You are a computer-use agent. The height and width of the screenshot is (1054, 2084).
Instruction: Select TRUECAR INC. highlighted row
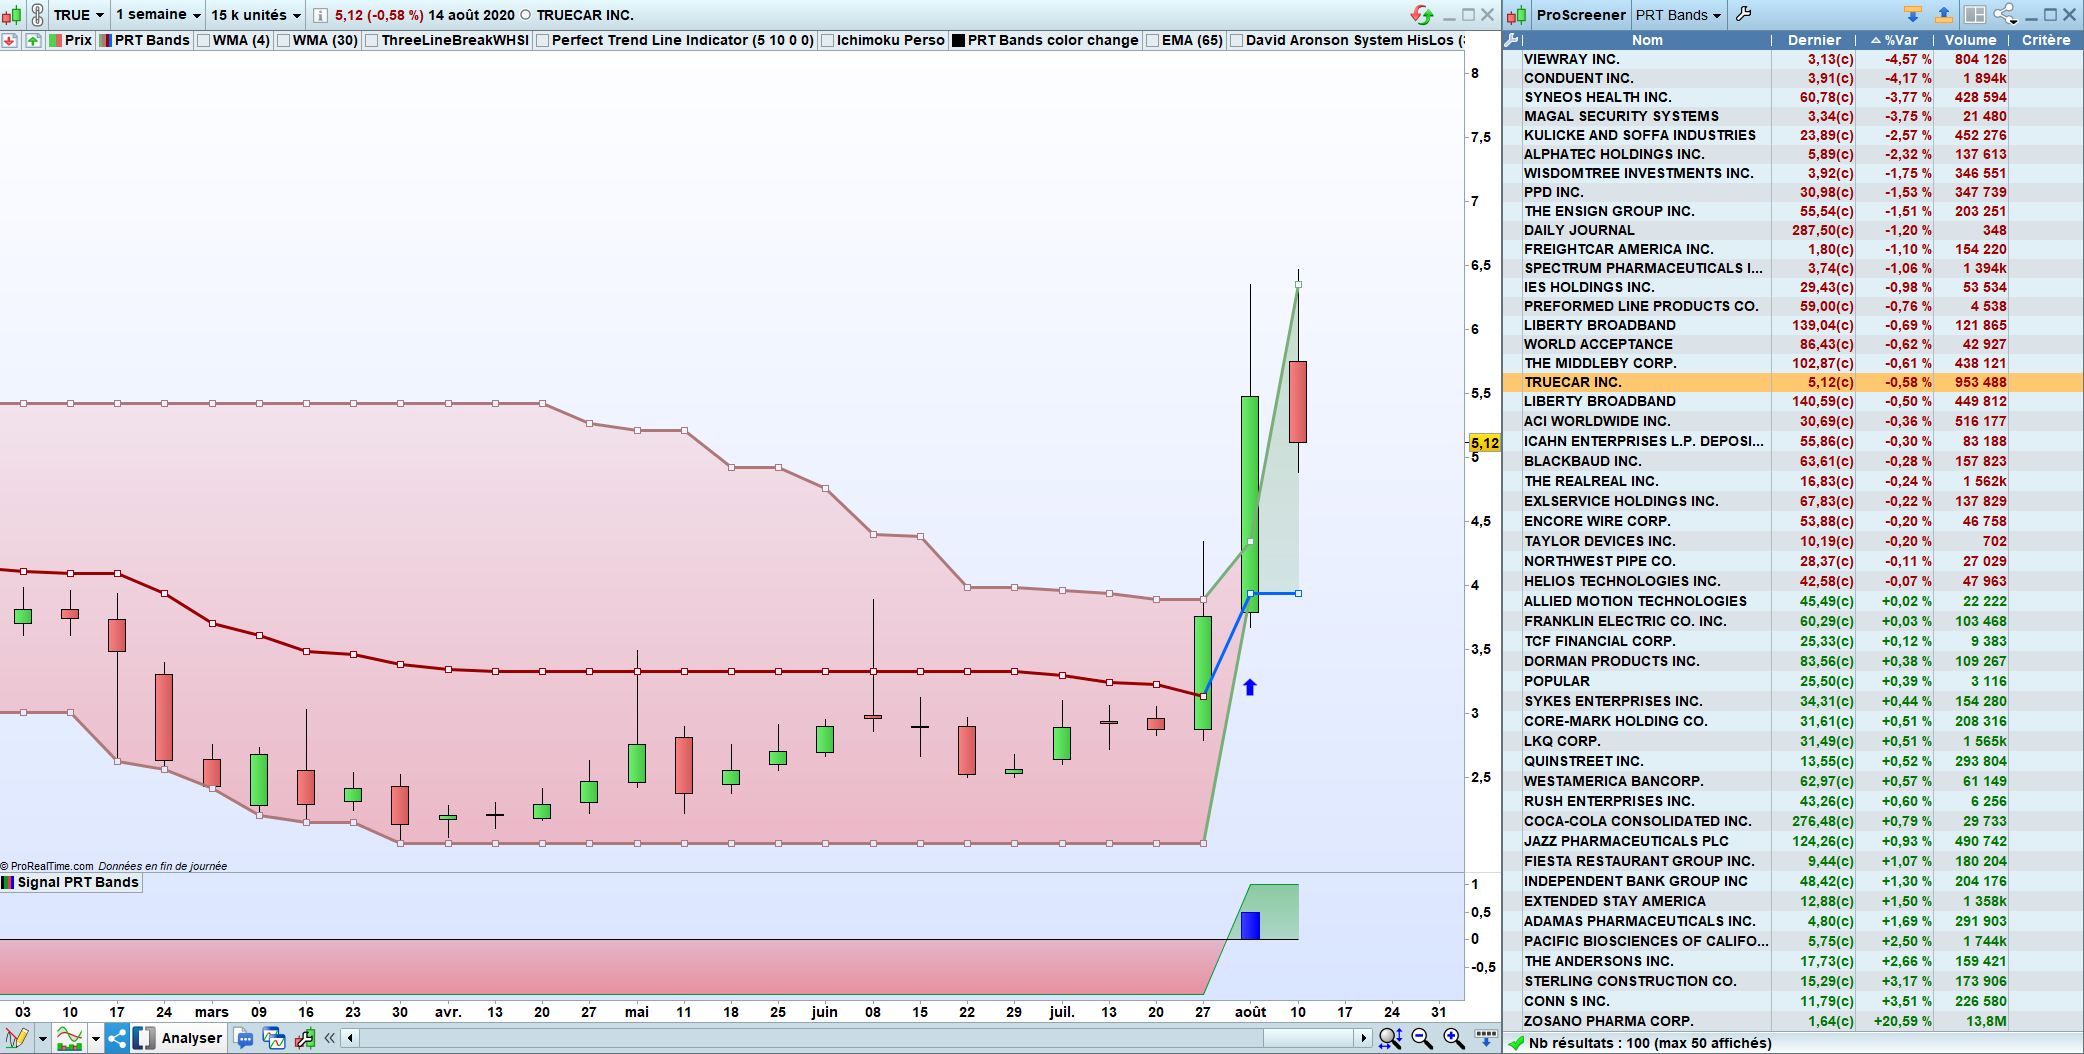(x=1793, y=382)
